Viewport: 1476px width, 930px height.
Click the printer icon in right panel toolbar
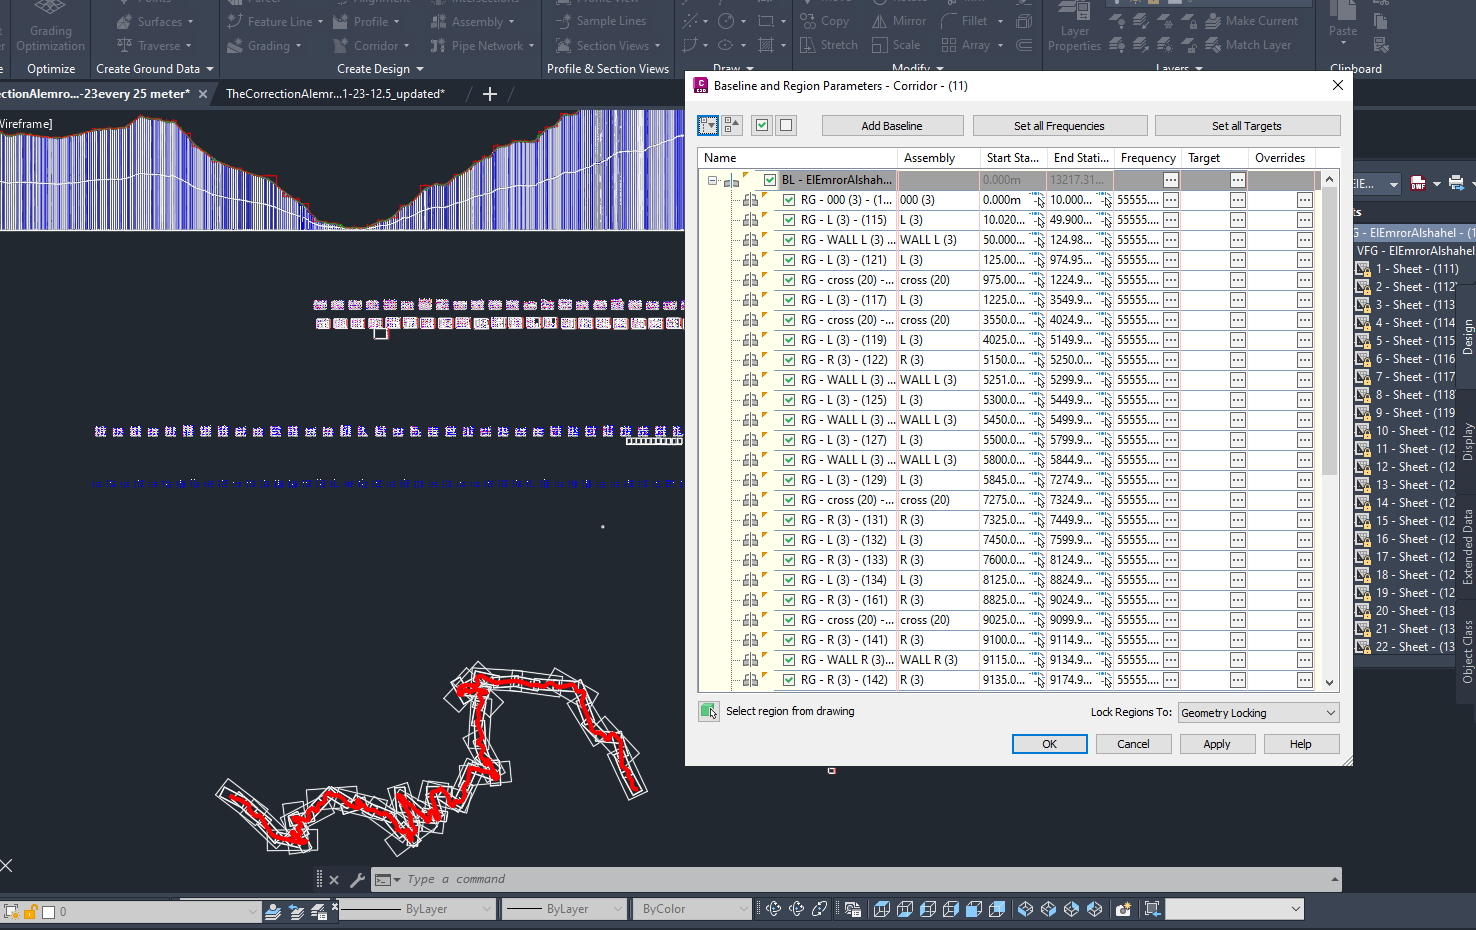pos(1456,183)
